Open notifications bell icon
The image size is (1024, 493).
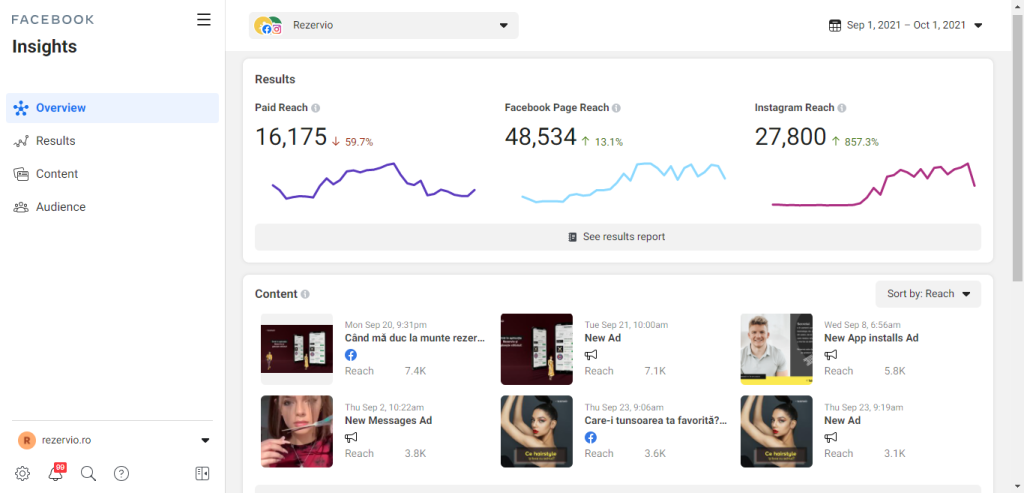click(56, 474)
